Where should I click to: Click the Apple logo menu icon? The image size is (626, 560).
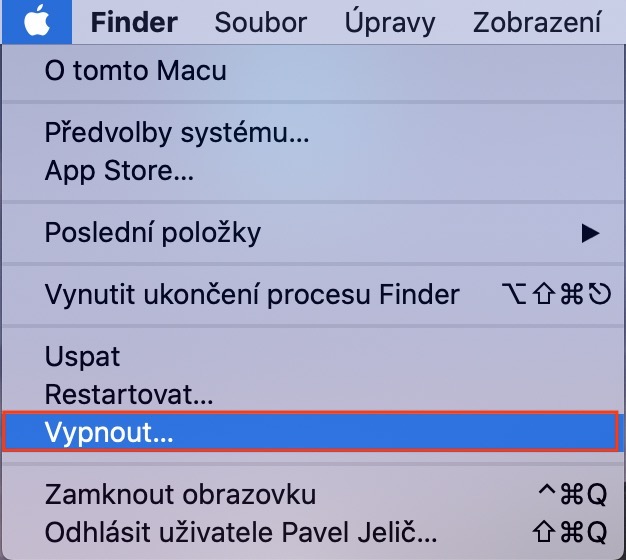[36, 20]
